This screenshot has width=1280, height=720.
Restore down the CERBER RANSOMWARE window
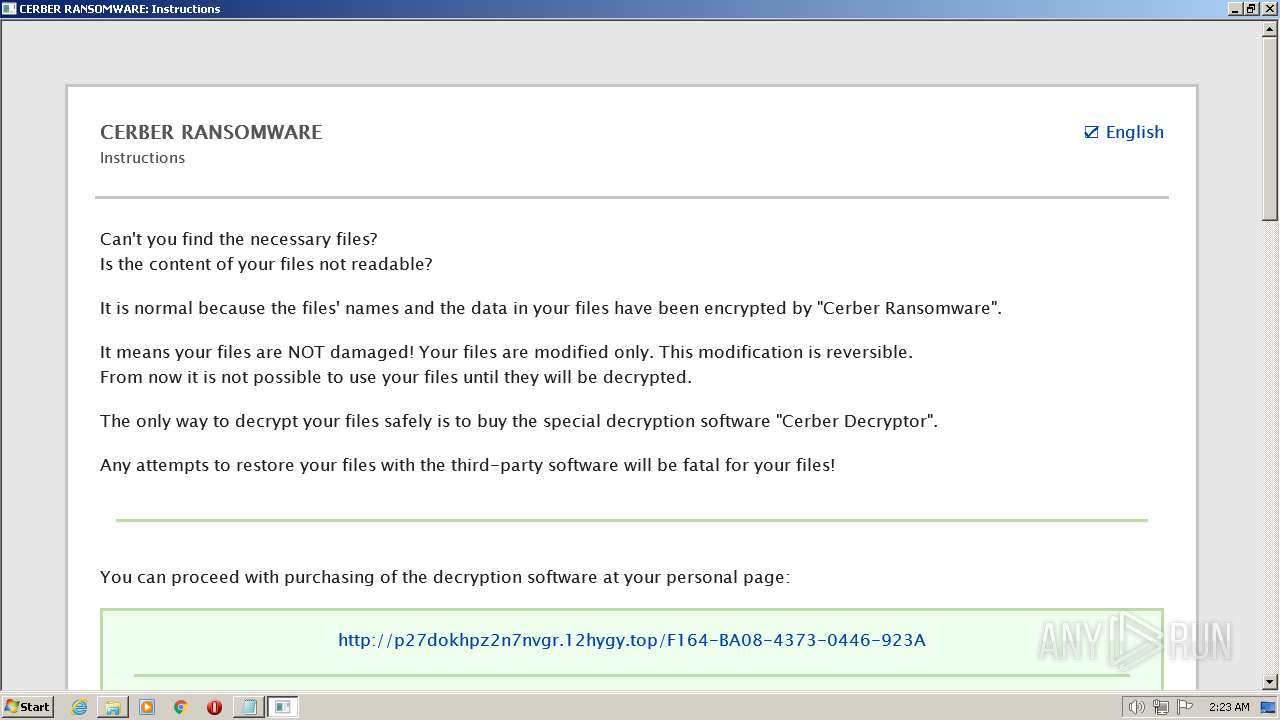tap(1251, 8)
